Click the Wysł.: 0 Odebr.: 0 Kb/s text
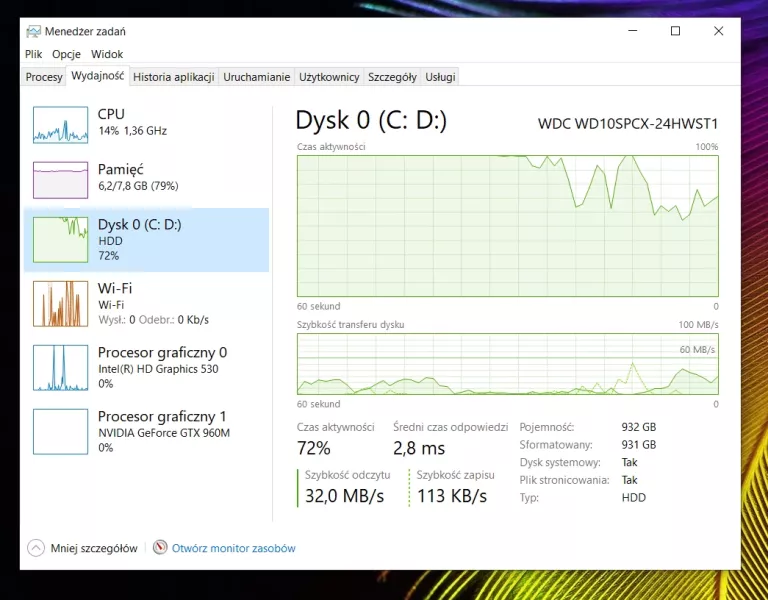 pos(153,320)
